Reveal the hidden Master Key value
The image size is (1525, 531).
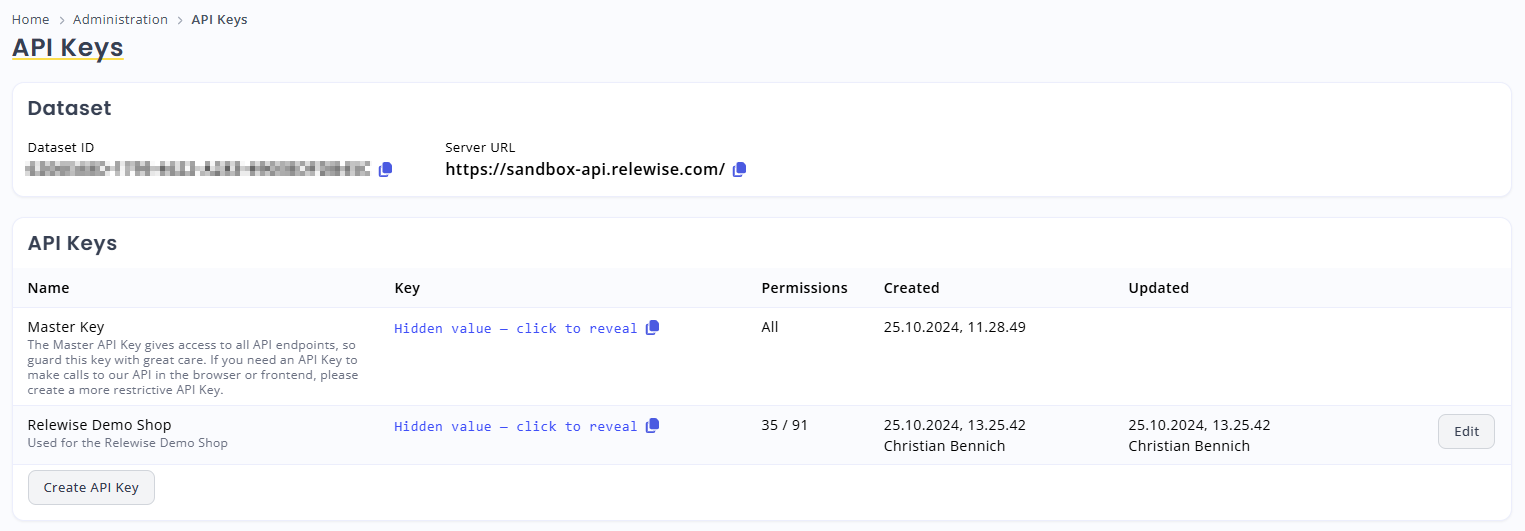coord(516,328)
